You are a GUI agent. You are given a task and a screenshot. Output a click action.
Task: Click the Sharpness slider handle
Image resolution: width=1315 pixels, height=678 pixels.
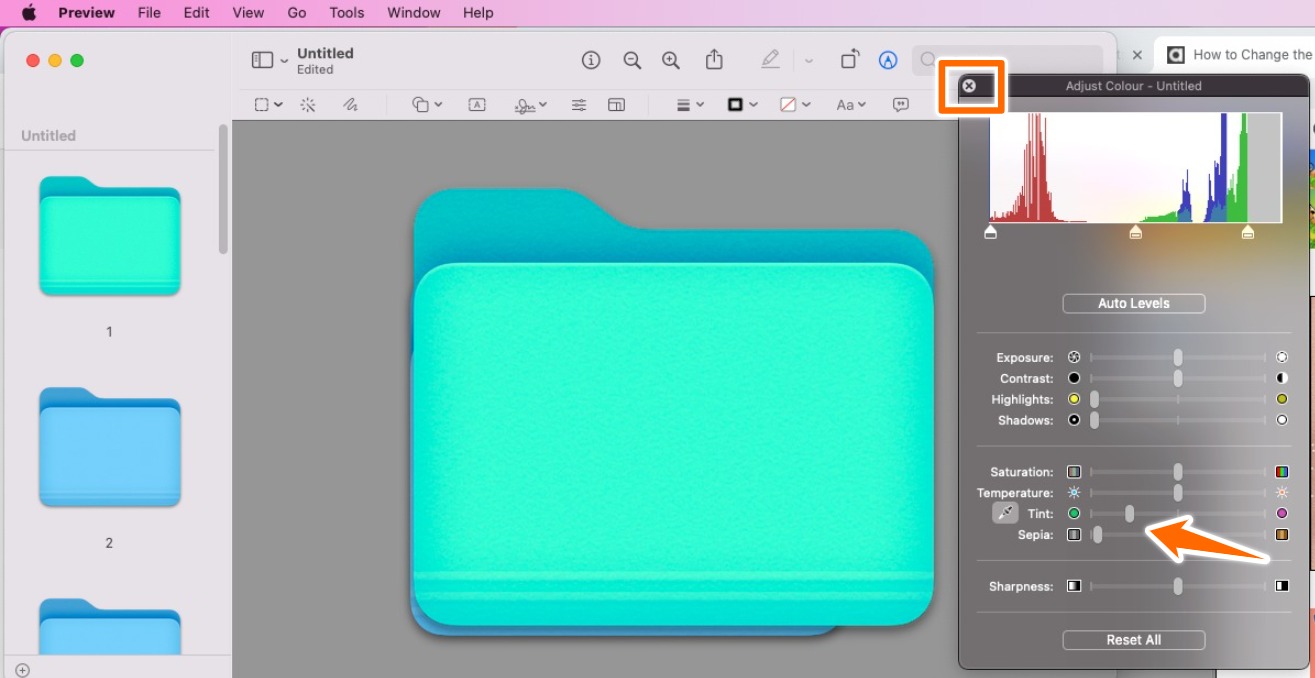[x=1178, y=586]
